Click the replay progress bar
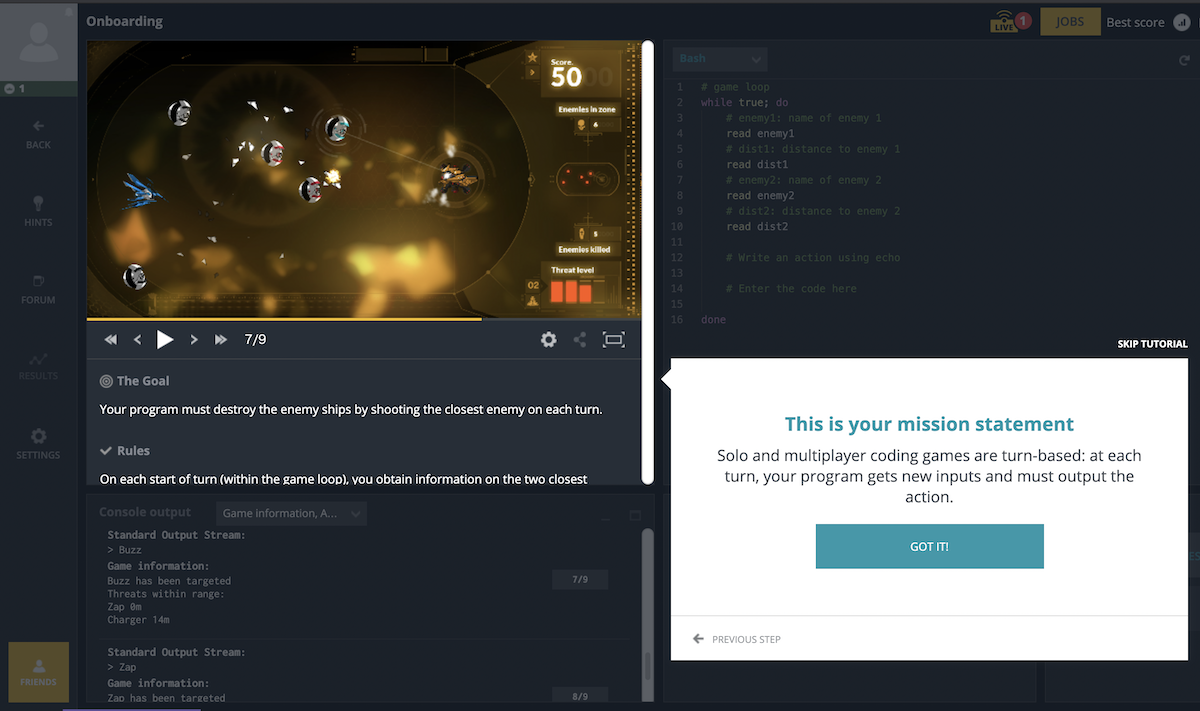Viewport: 1200px width, 711px height. pos(364,320)
